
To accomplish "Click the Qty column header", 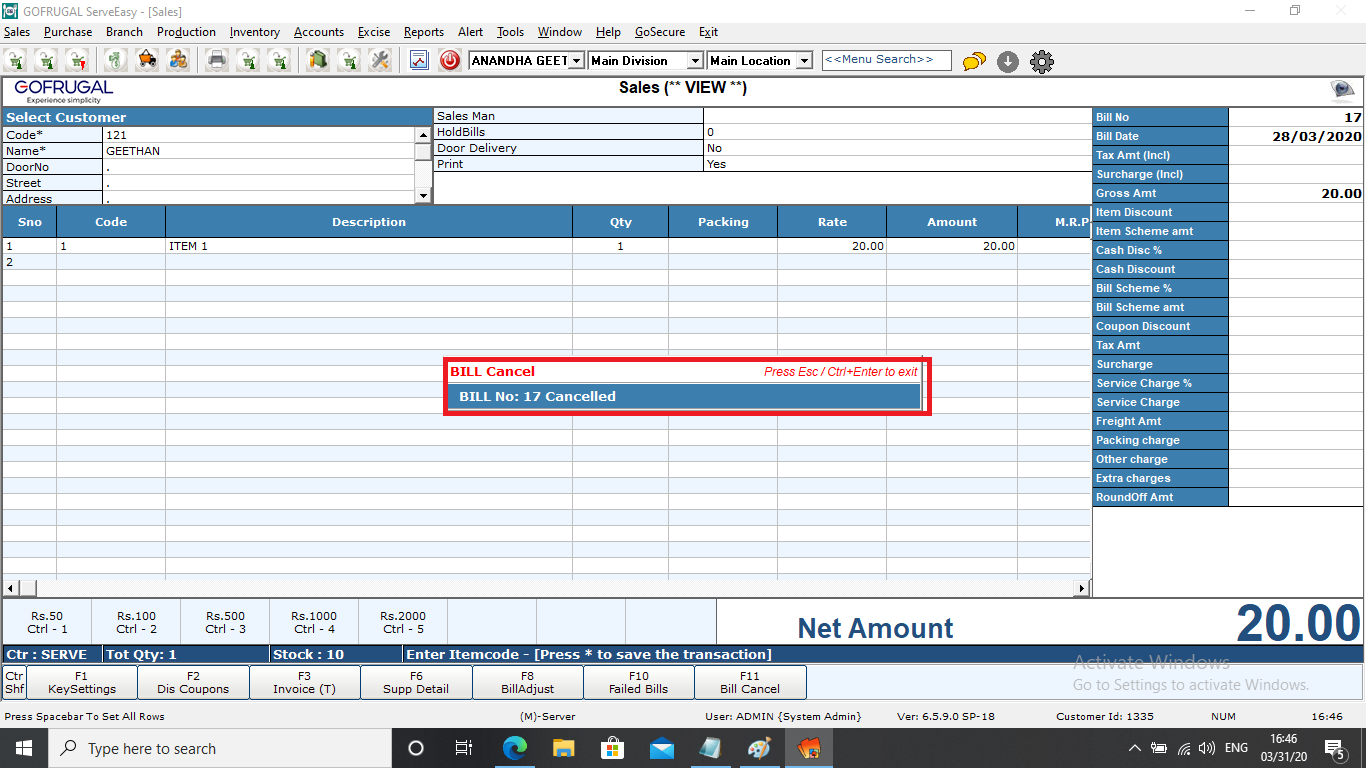I will pos(621,222).
